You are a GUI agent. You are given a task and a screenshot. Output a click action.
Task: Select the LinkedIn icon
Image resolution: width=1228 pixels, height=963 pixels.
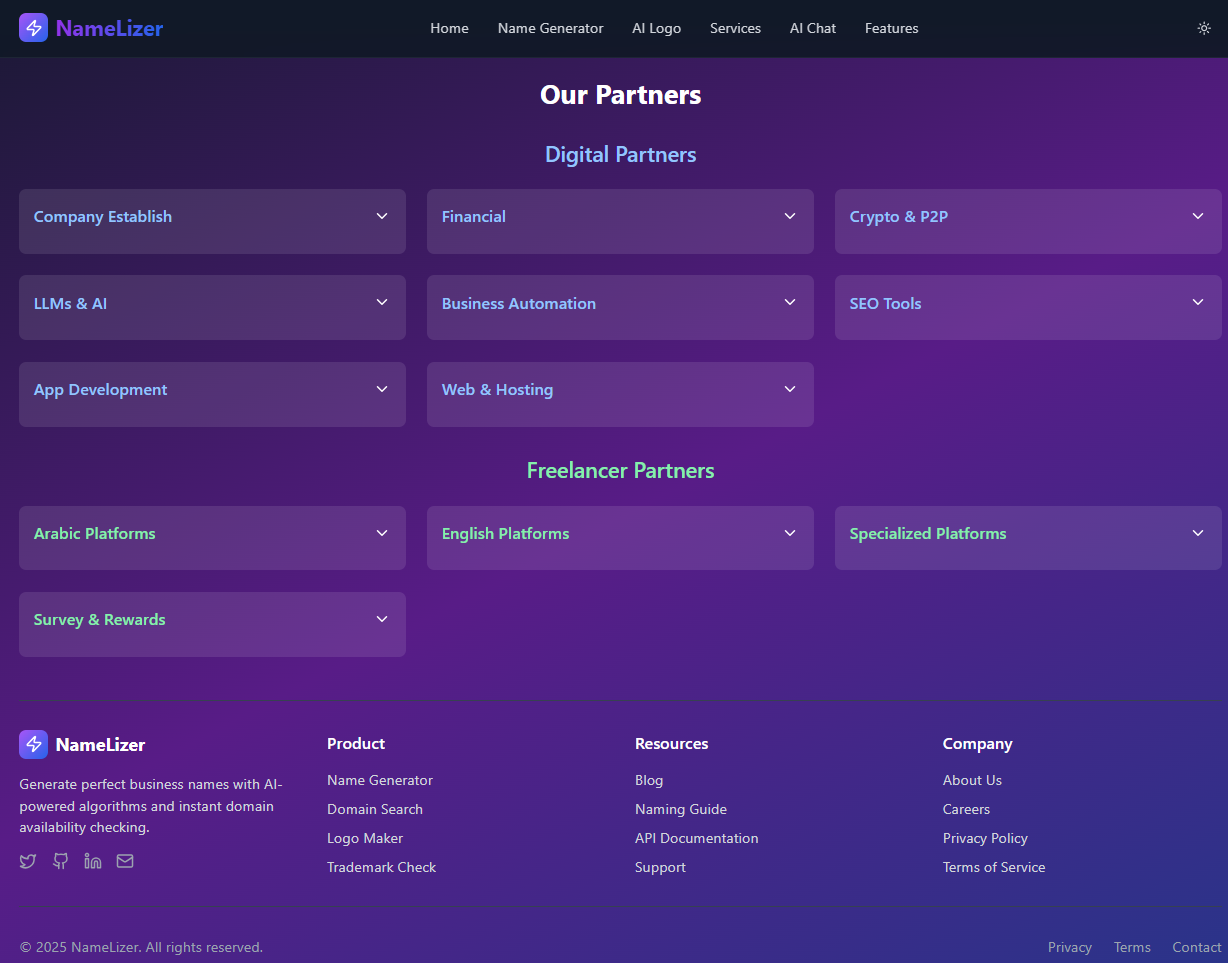coord(92,861)
